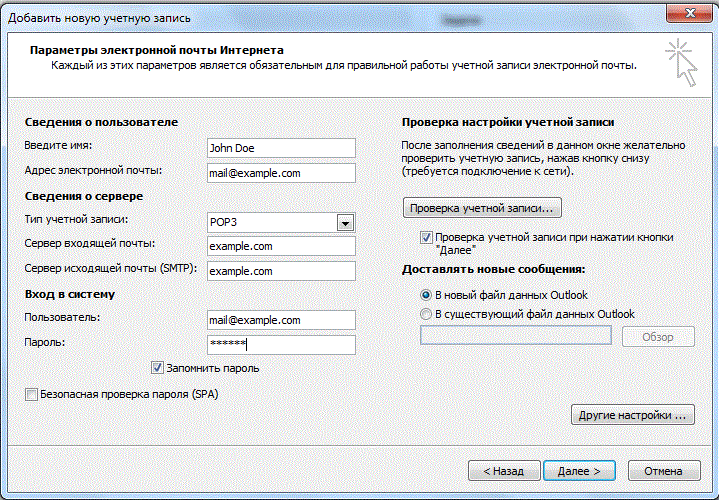719x500 pixels.
Task: Focus the 'Введите имя' field with John Doe
Action: [x=280, y=148]
